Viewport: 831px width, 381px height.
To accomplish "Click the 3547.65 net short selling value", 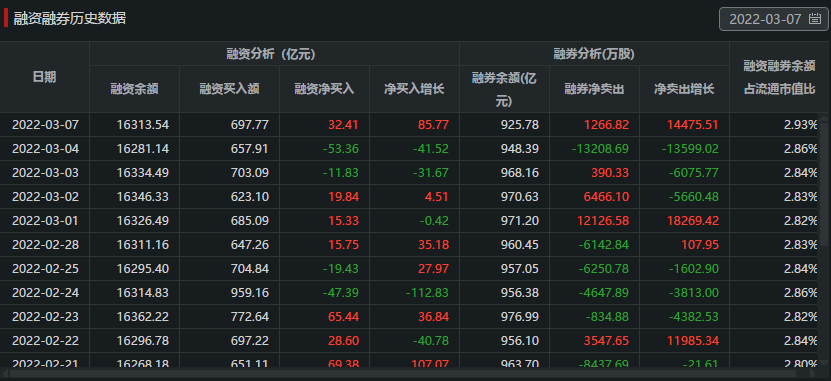I will 606,341.
